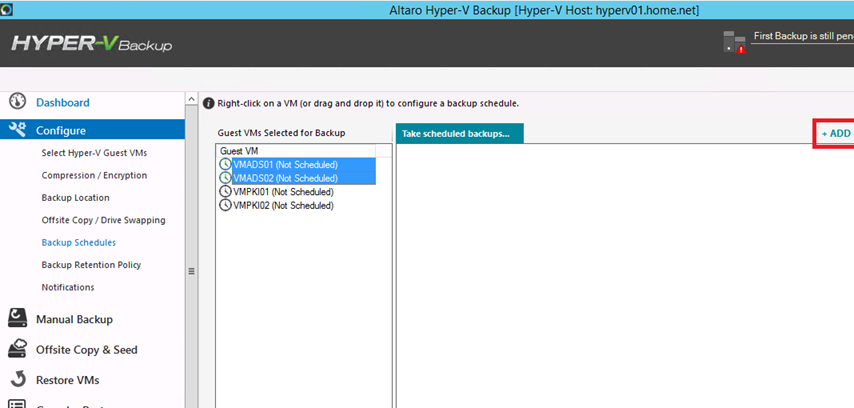This screenshot has width=854, height=408.
Task: Click the Dashboard gauge icon
Action: [x=17, y=101]
